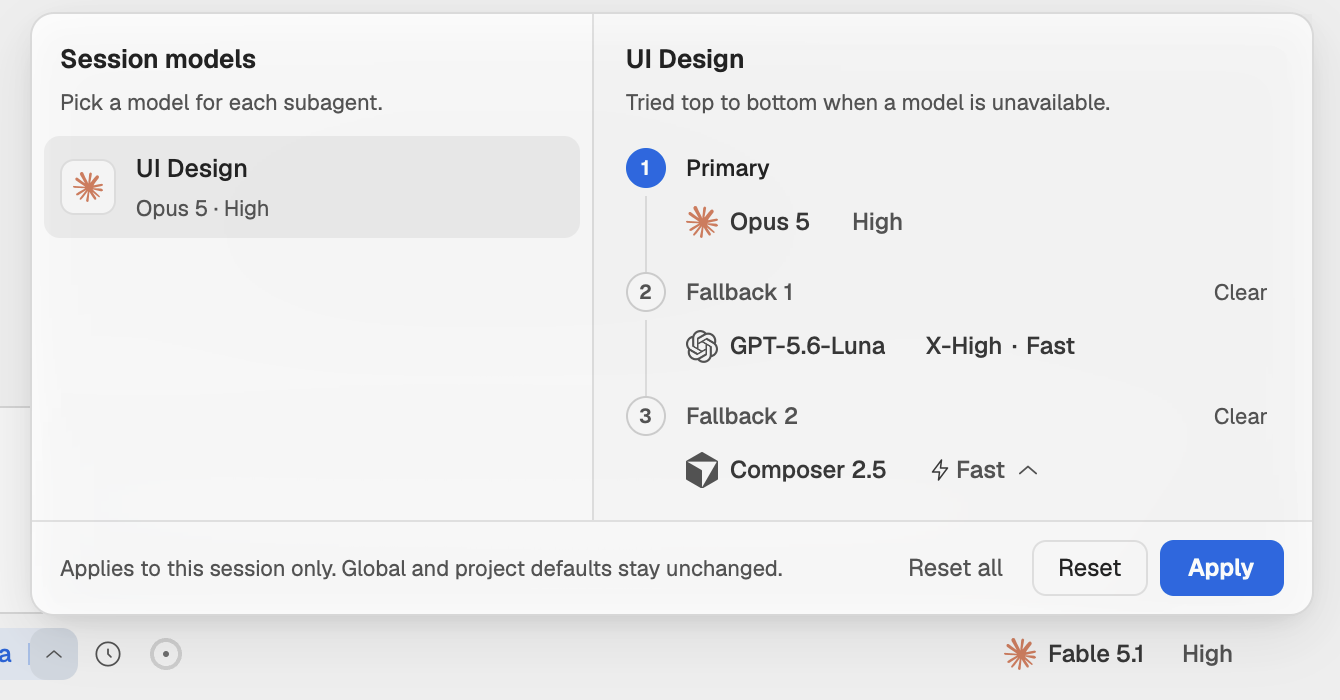
Task: Click the outlined Reset button
Action: [1090, 568]
